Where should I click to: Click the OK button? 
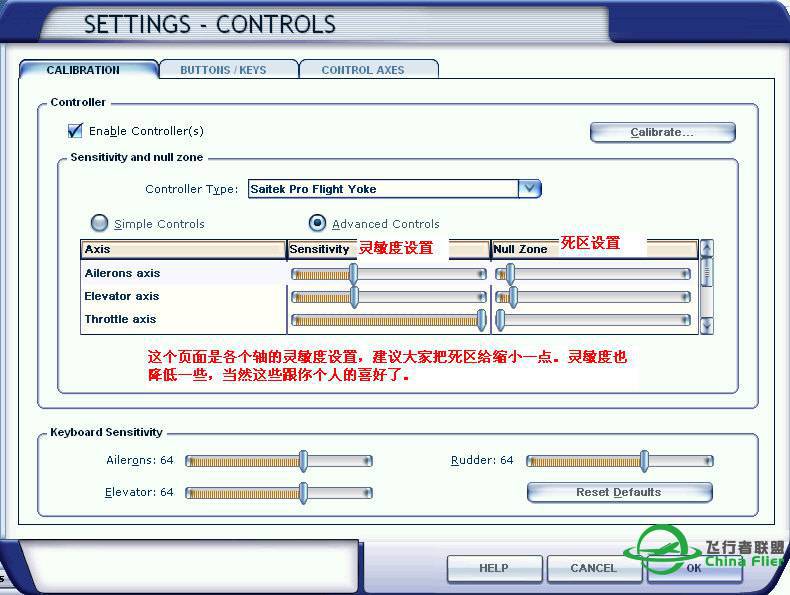pyautogui.click(x=694, y=568)
